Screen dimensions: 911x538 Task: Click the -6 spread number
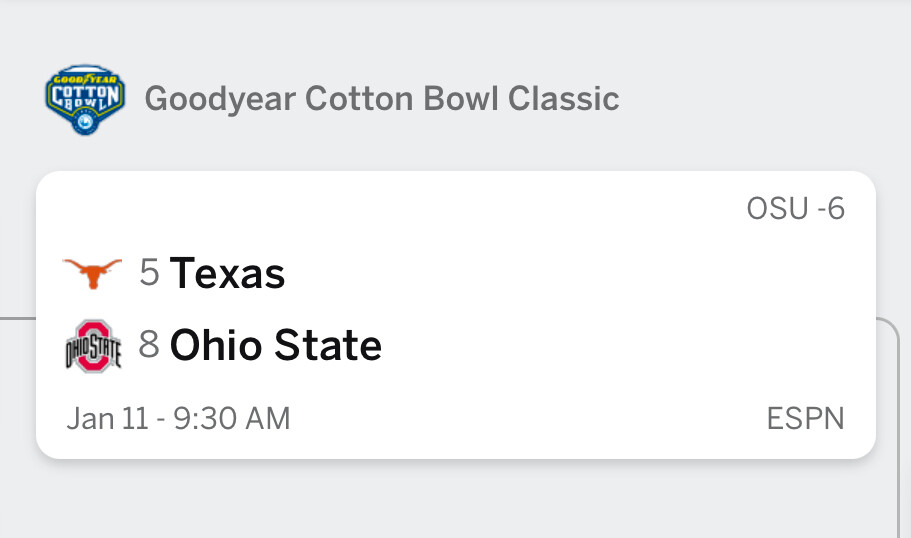click(830, 209)
